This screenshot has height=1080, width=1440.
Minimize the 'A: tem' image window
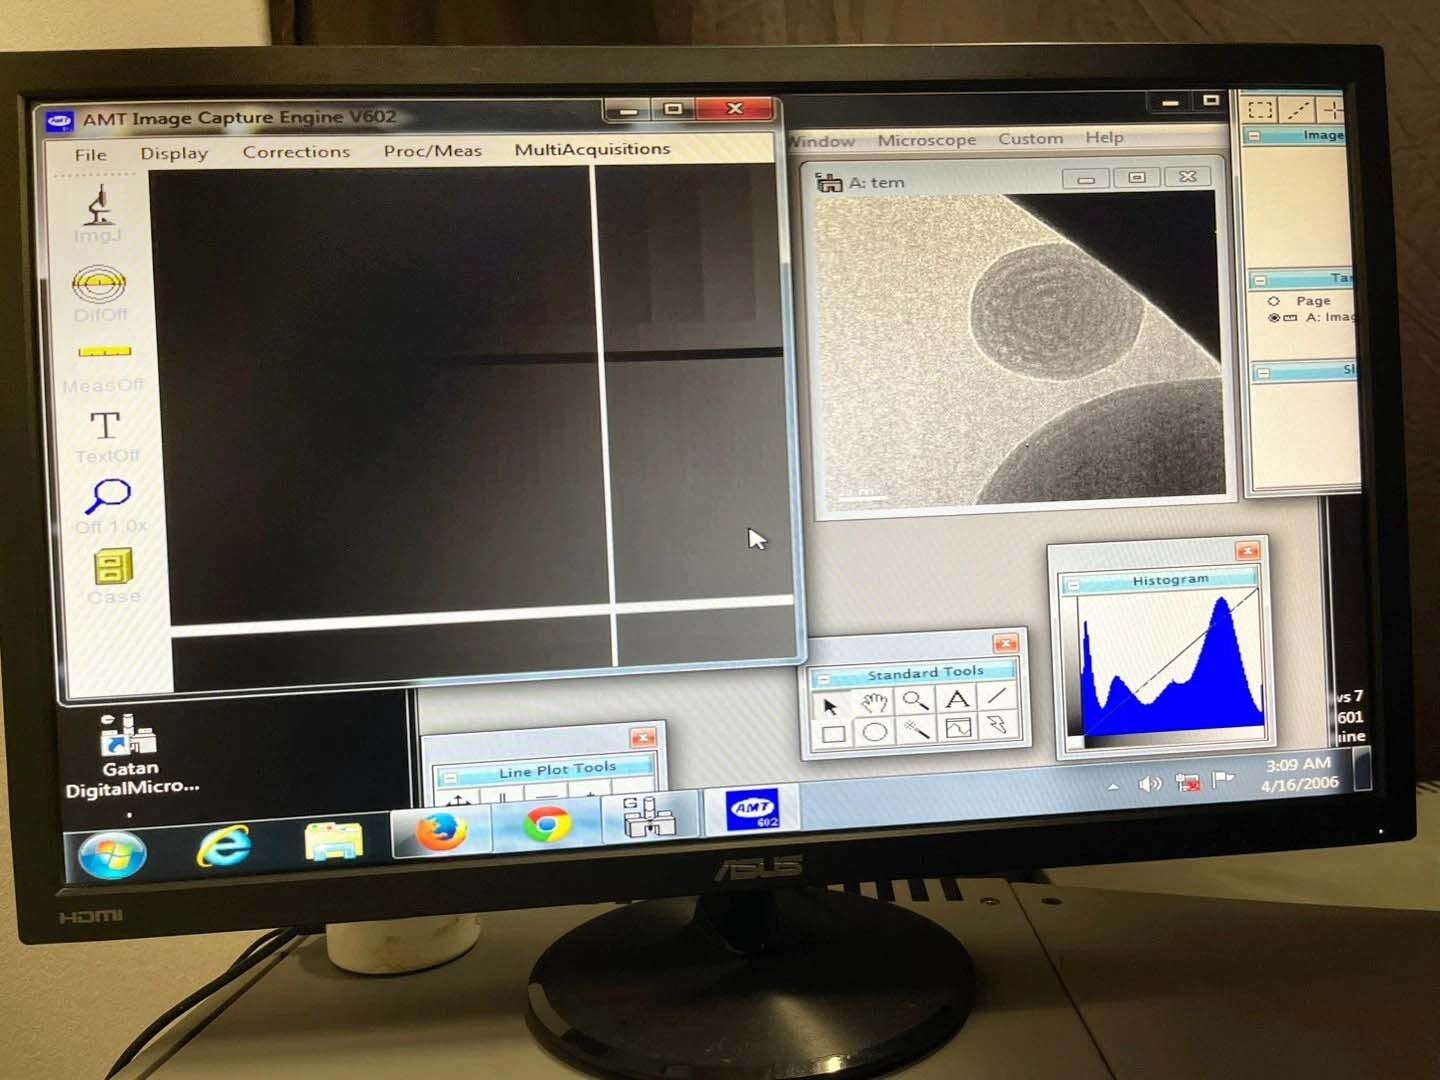[x=1085, y=179]
